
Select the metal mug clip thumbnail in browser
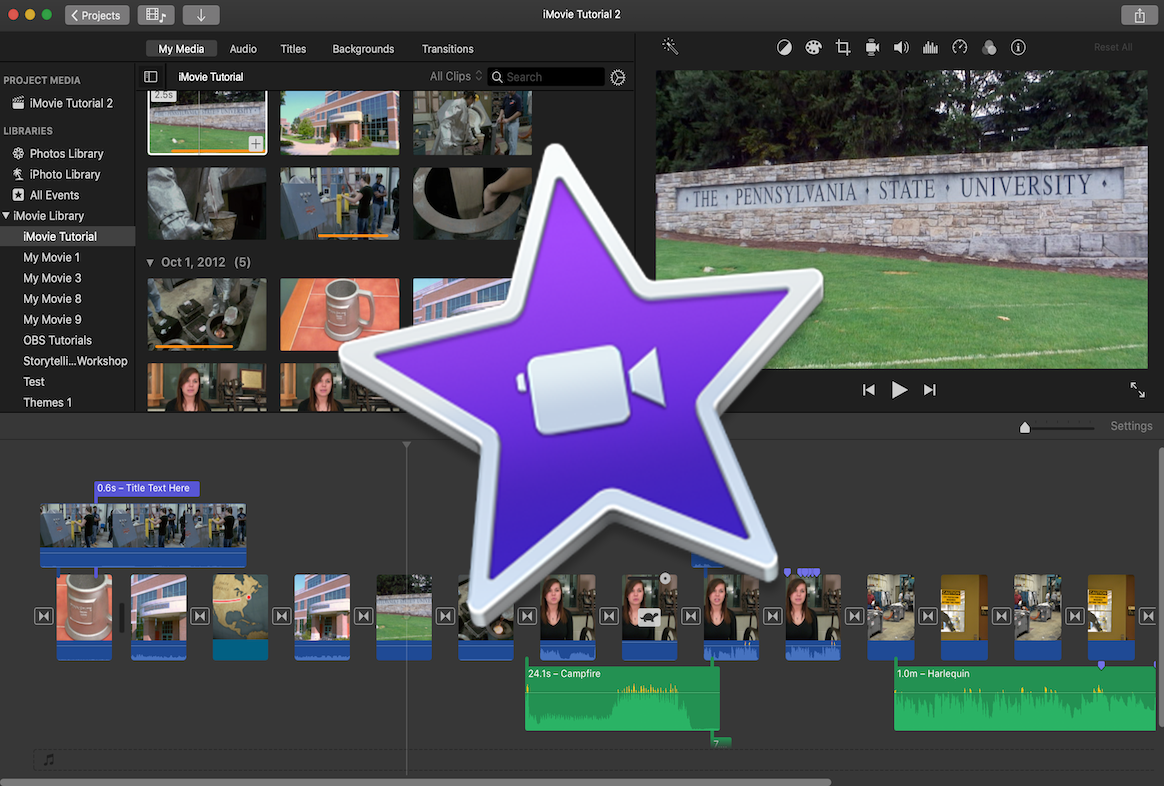(339, 314)
